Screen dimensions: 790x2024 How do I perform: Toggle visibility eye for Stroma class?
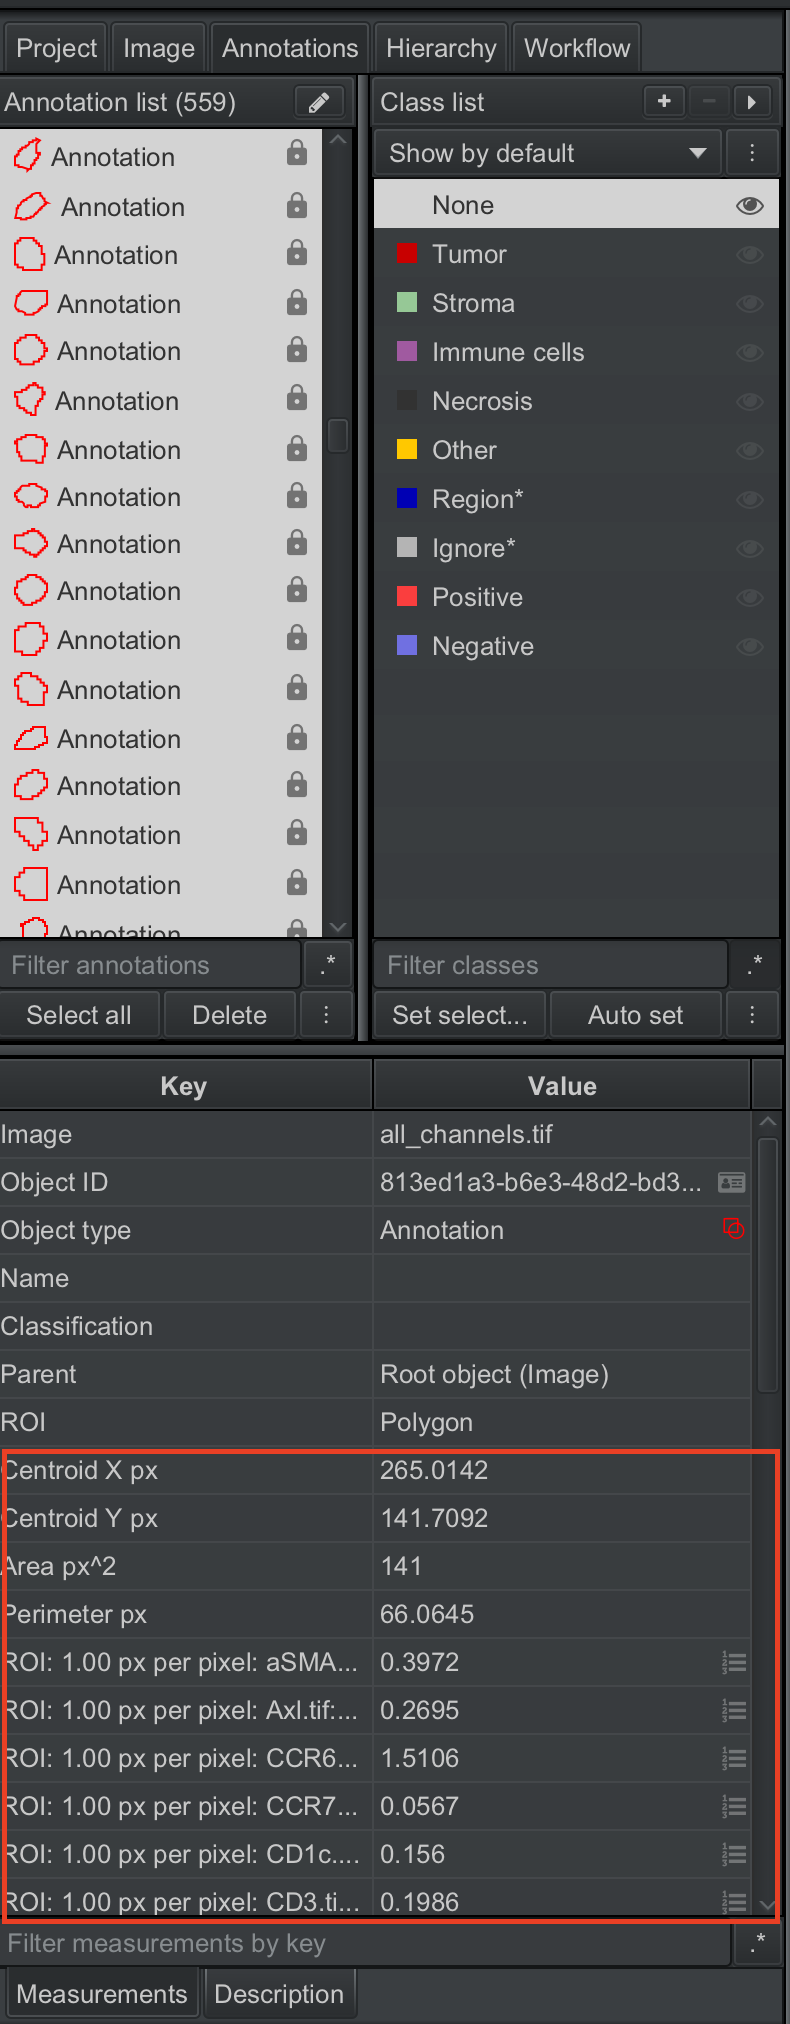click(x=749, y=304)
